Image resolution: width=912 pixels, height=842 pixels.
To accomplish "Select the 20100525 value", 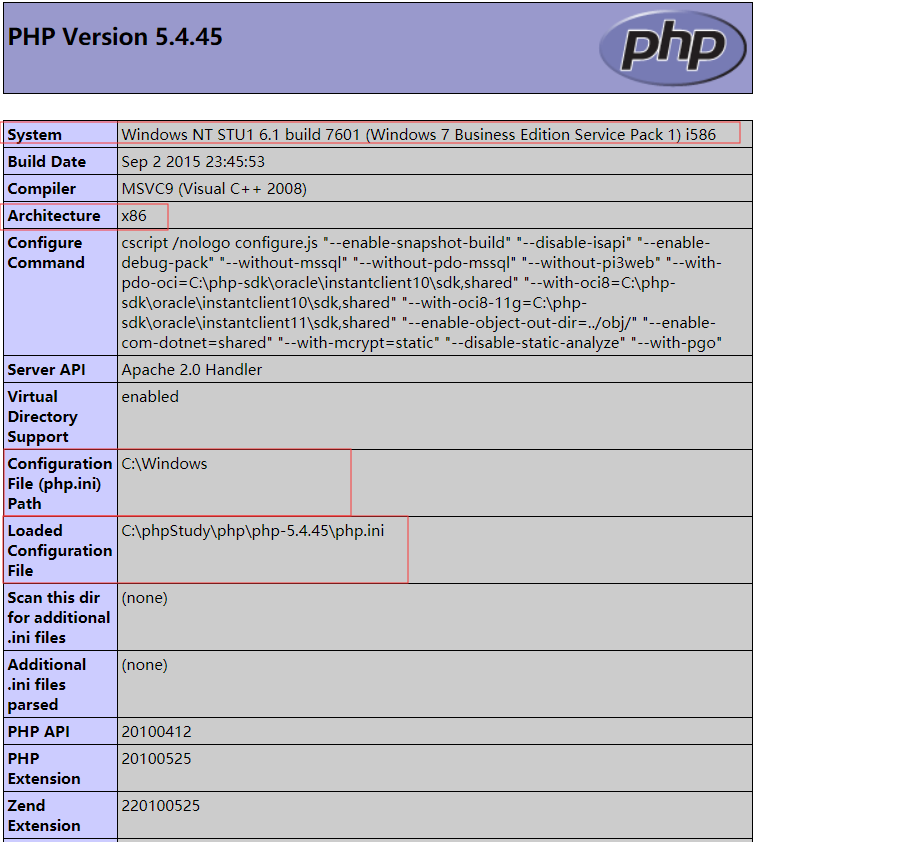I will pos(156,759).
